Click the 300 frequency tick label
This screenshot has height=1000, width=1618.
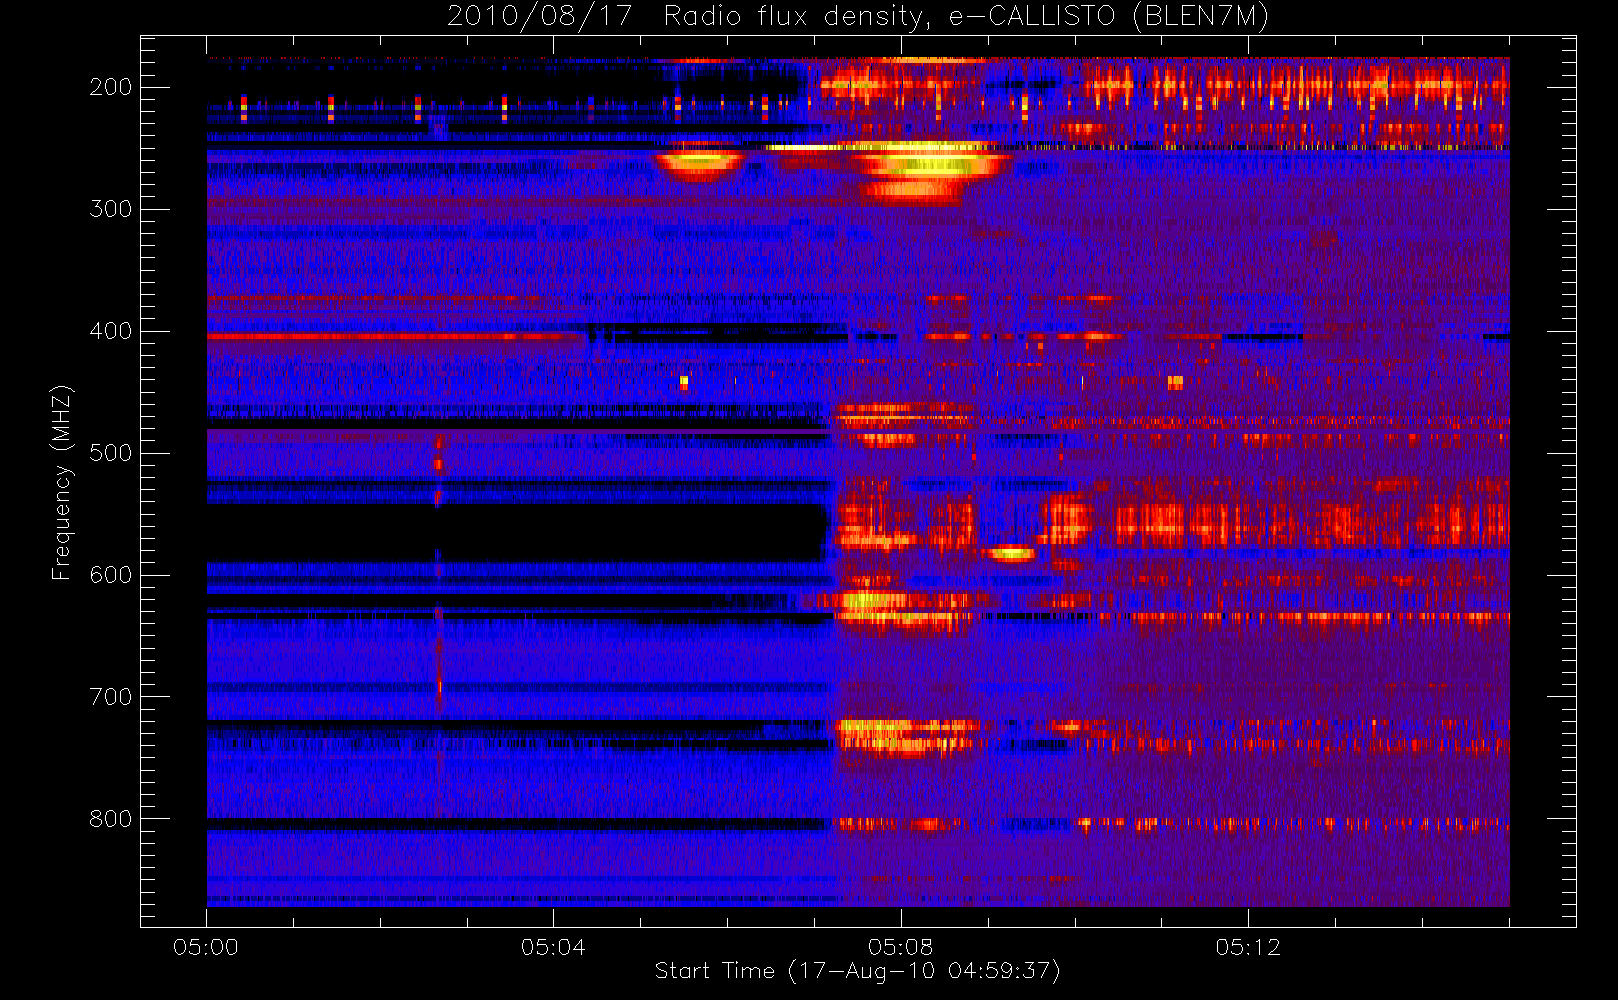[110, 209]
